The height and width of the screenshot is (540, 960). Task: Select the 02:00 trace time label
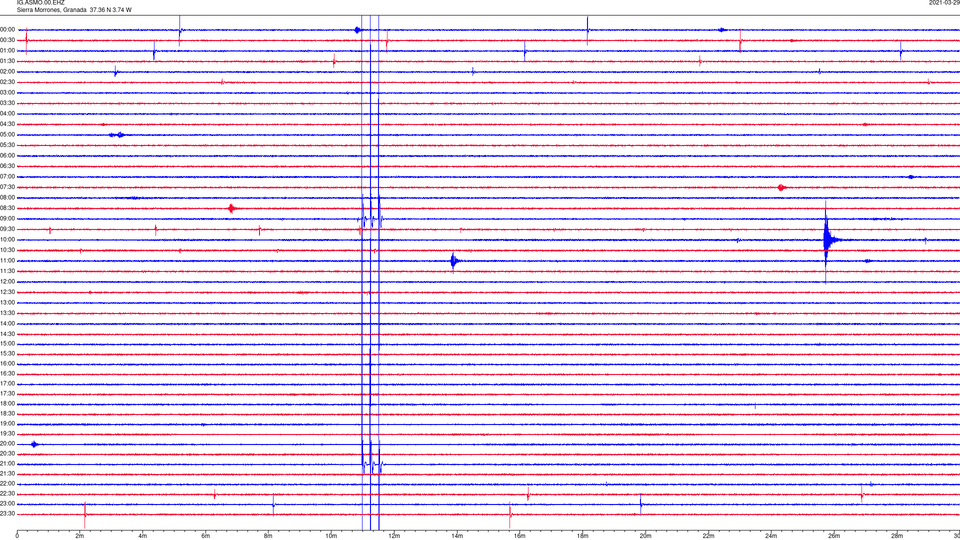pyautogui.click(x=8, y=72)
